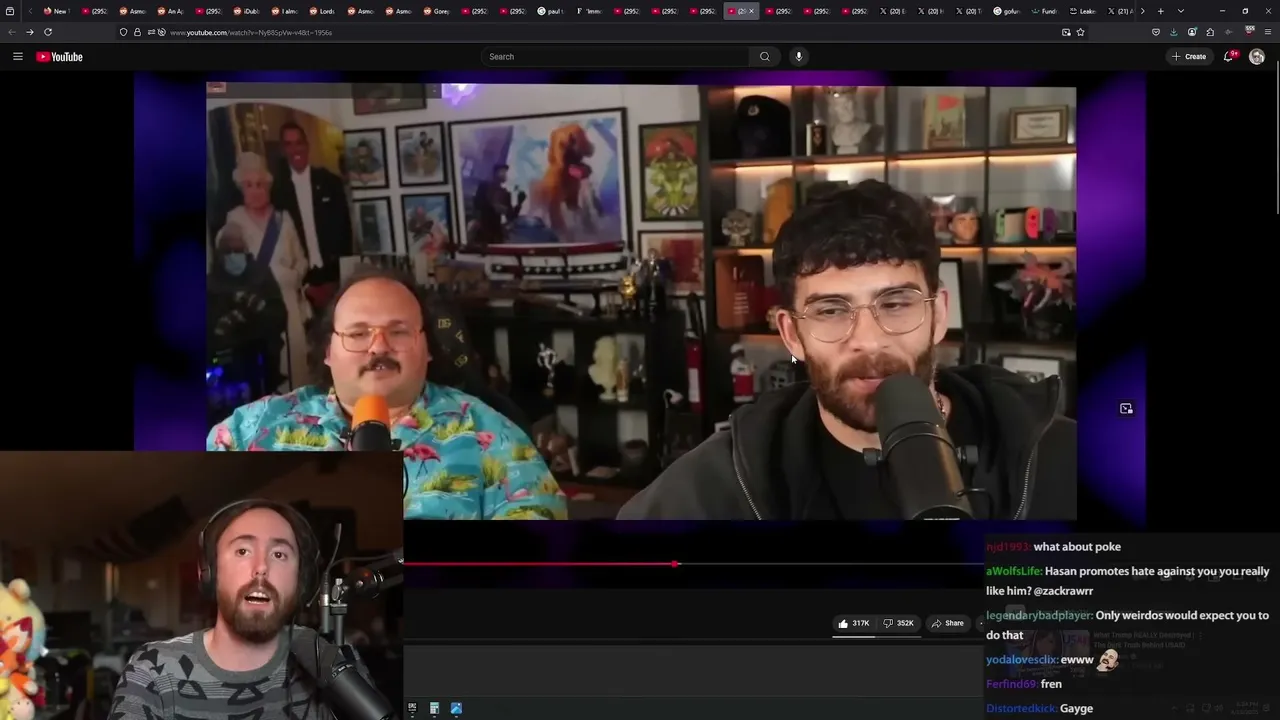Viewport: 1280px width, 720px height.
Task: Open Firefox View icon in tab bar
Action: tap(10, 11)
